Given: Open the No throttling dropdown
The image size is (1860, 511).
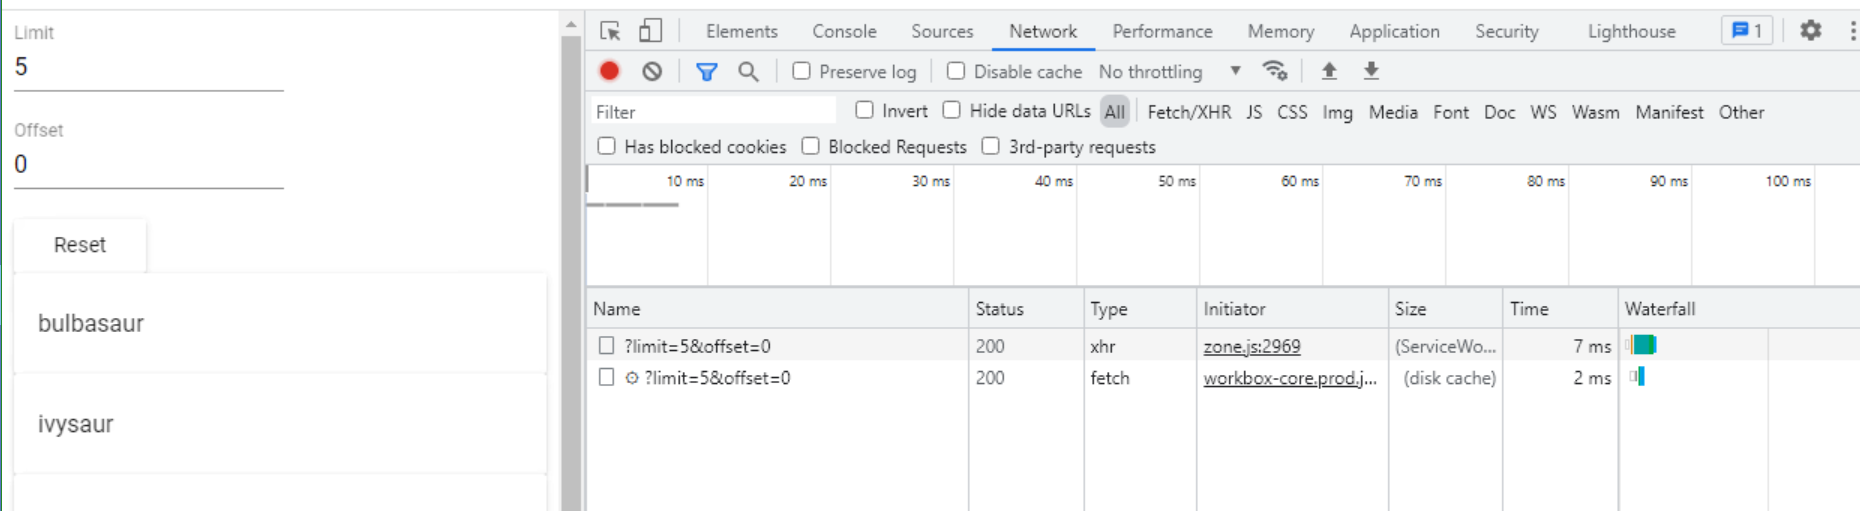Looking at the screenshot, I should point(1170,71).
